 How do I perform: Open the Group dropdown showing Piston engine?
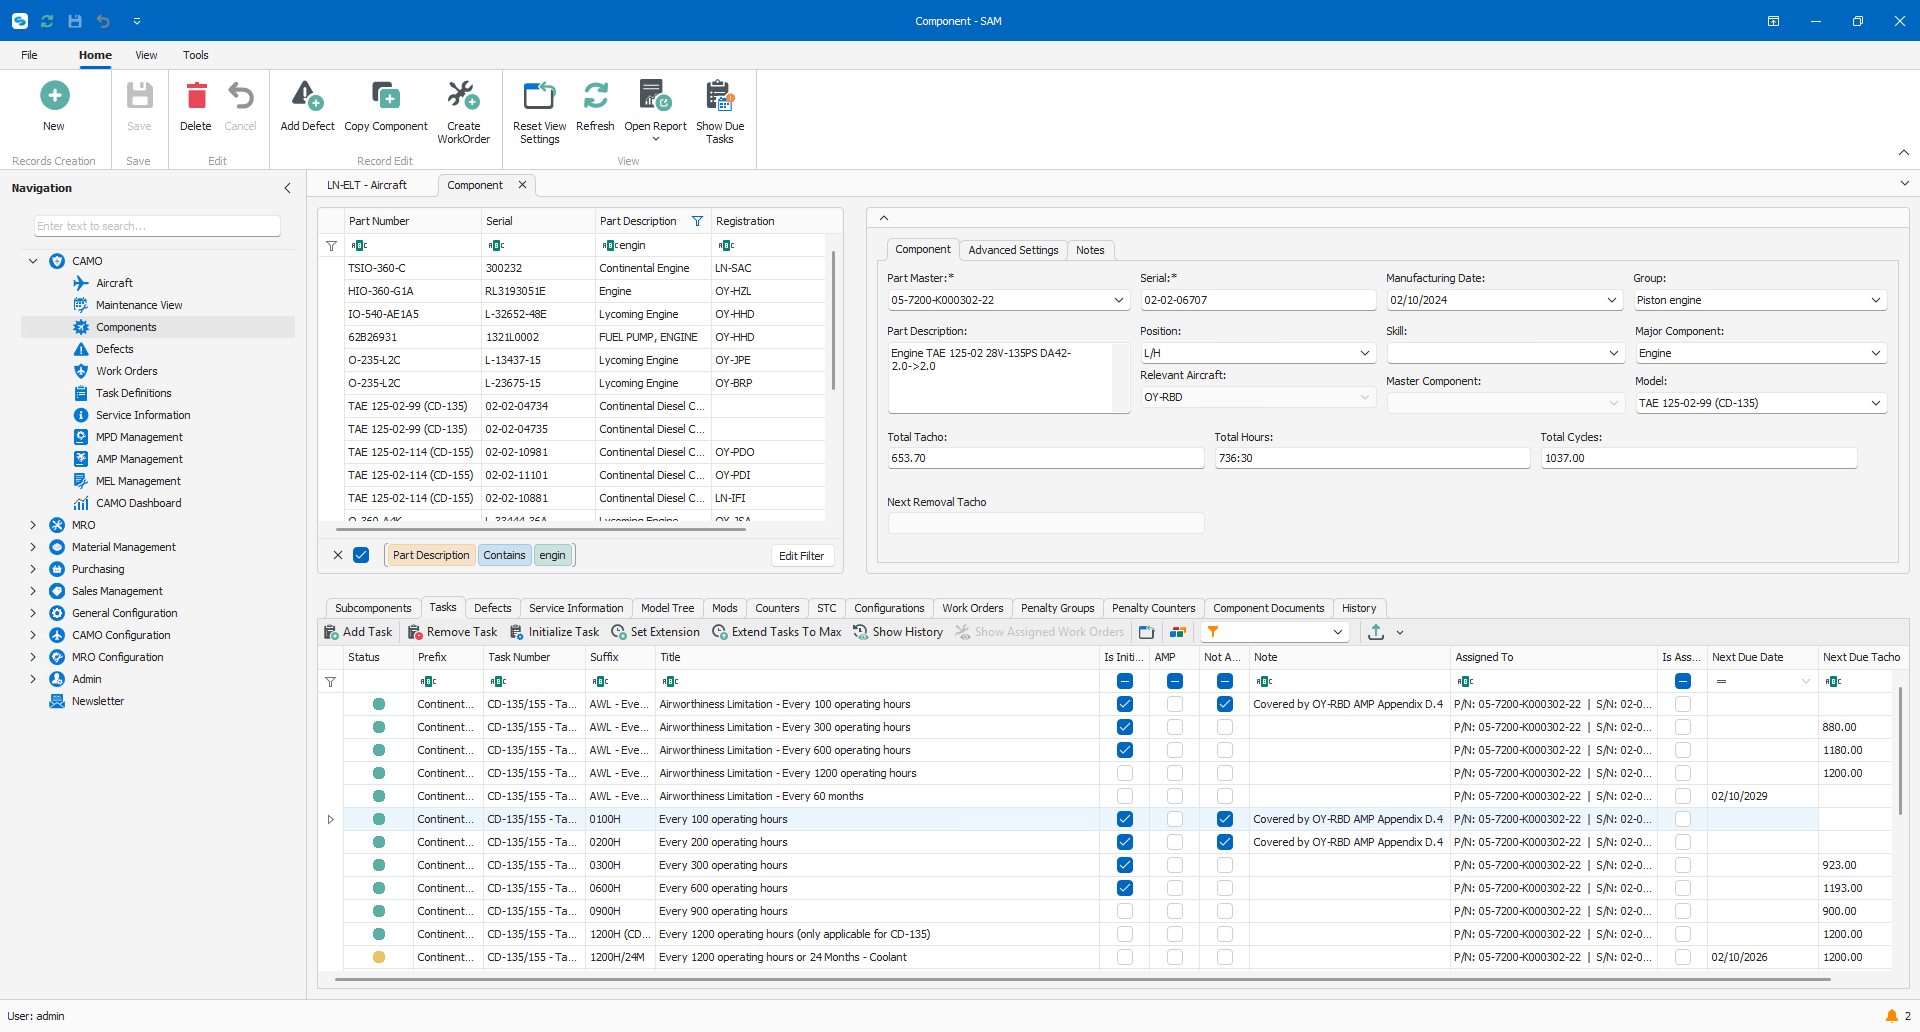(x=1876, y=300)
